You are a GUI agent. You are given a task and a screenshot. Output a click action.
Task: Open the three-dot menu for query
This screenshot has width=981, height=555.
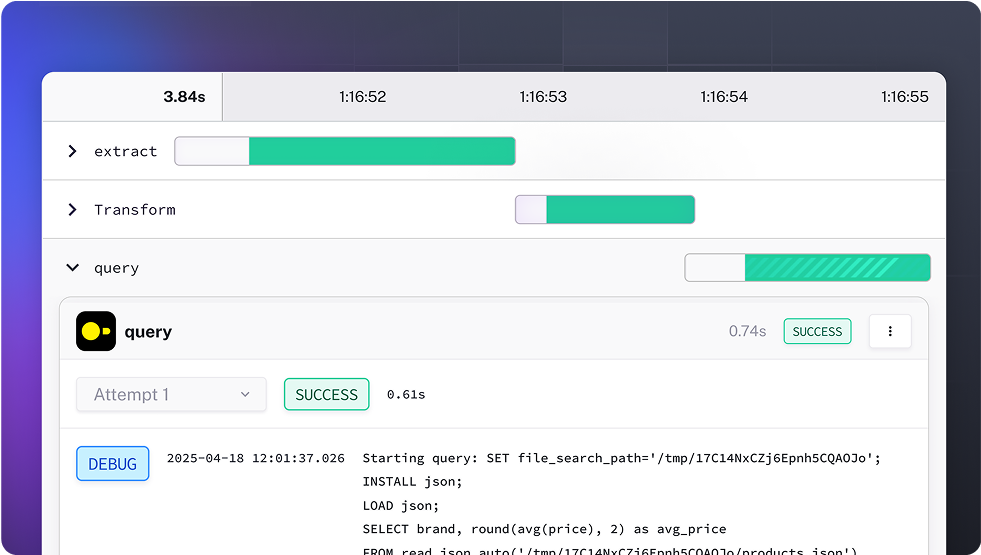click(x=890, y=331)
